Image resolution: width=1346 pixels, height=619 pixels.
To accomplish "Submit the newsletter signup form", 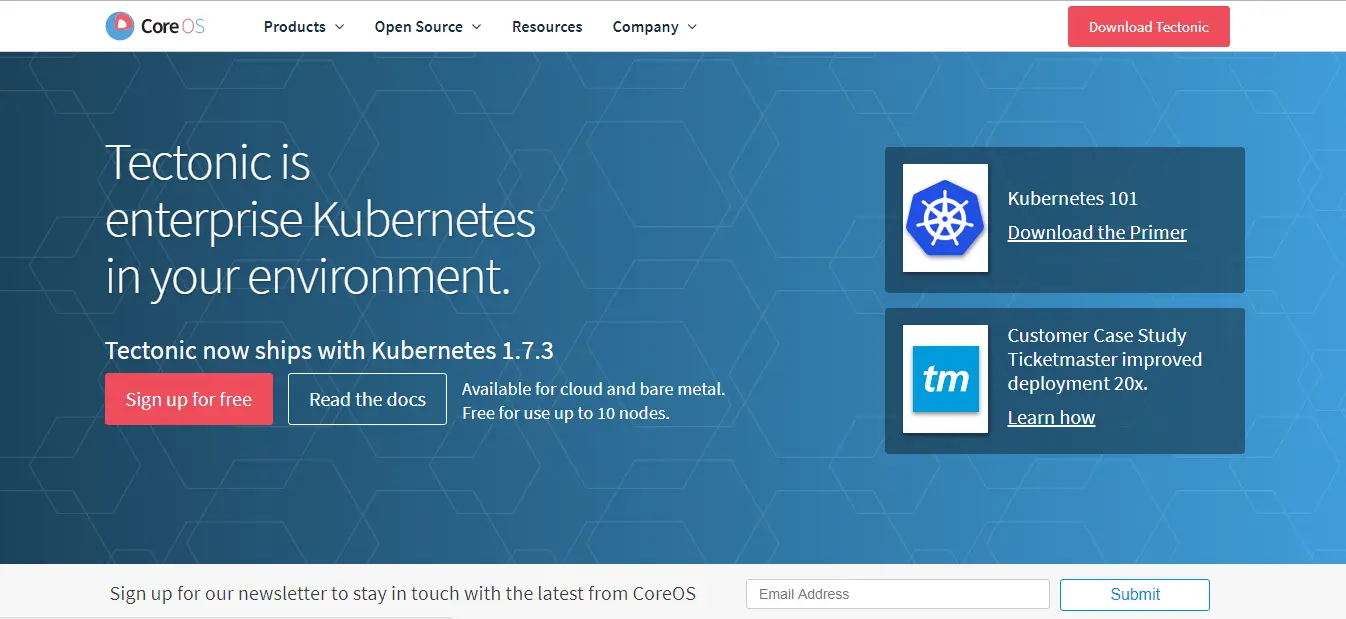I will point(1135,594).
